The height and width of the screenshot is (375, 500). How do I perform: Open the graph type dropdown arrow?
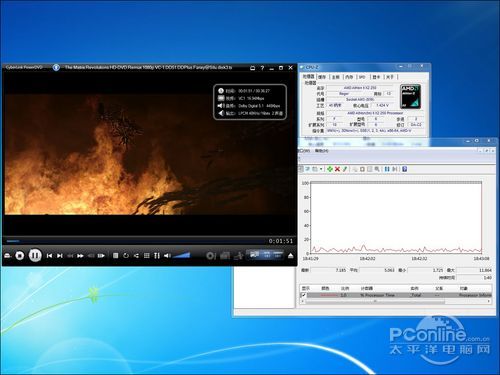[321, 169]
